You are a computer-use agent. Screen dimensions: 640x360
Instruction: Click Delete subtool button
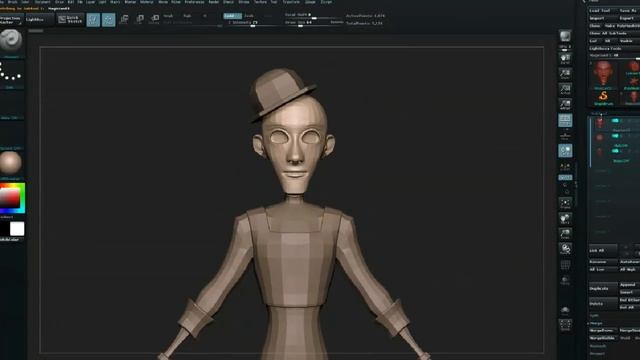[602, 304]
